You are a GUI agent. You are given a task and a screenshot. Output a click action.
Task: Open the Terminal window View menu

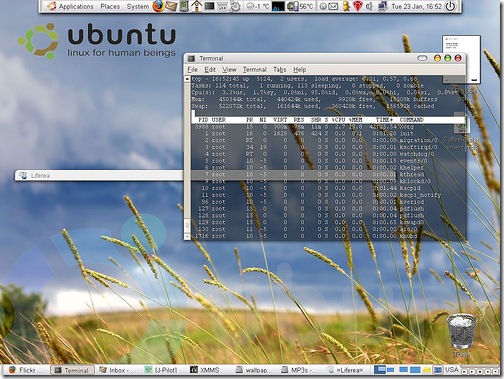(229, 70)
